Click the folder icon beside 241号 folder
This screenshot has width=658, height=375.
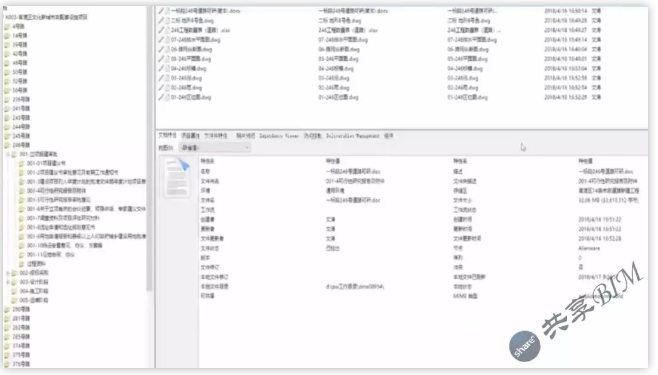(7, 109)
